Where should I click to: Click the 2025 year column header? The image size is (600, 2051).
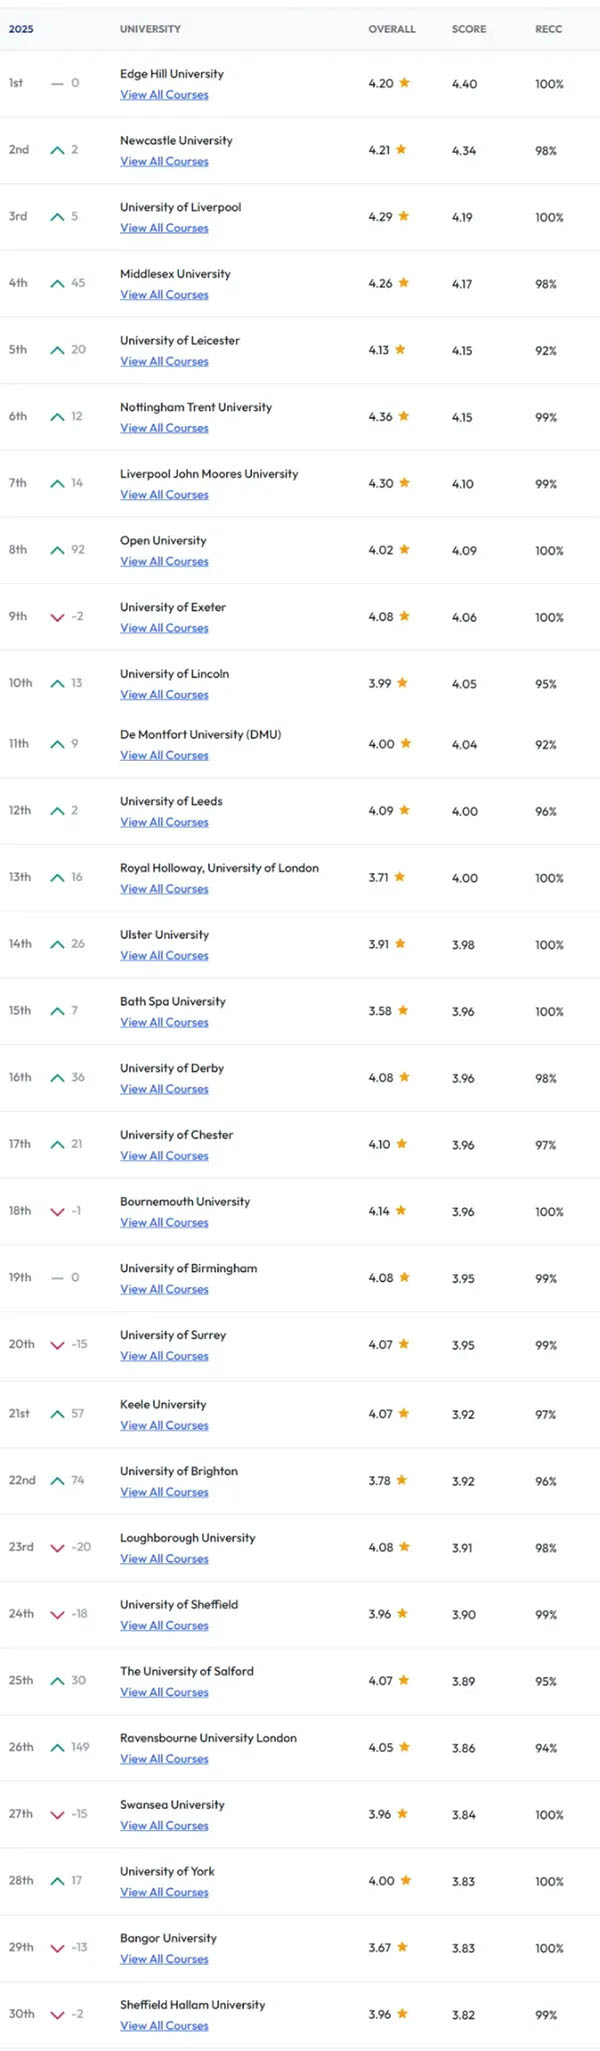21,29
